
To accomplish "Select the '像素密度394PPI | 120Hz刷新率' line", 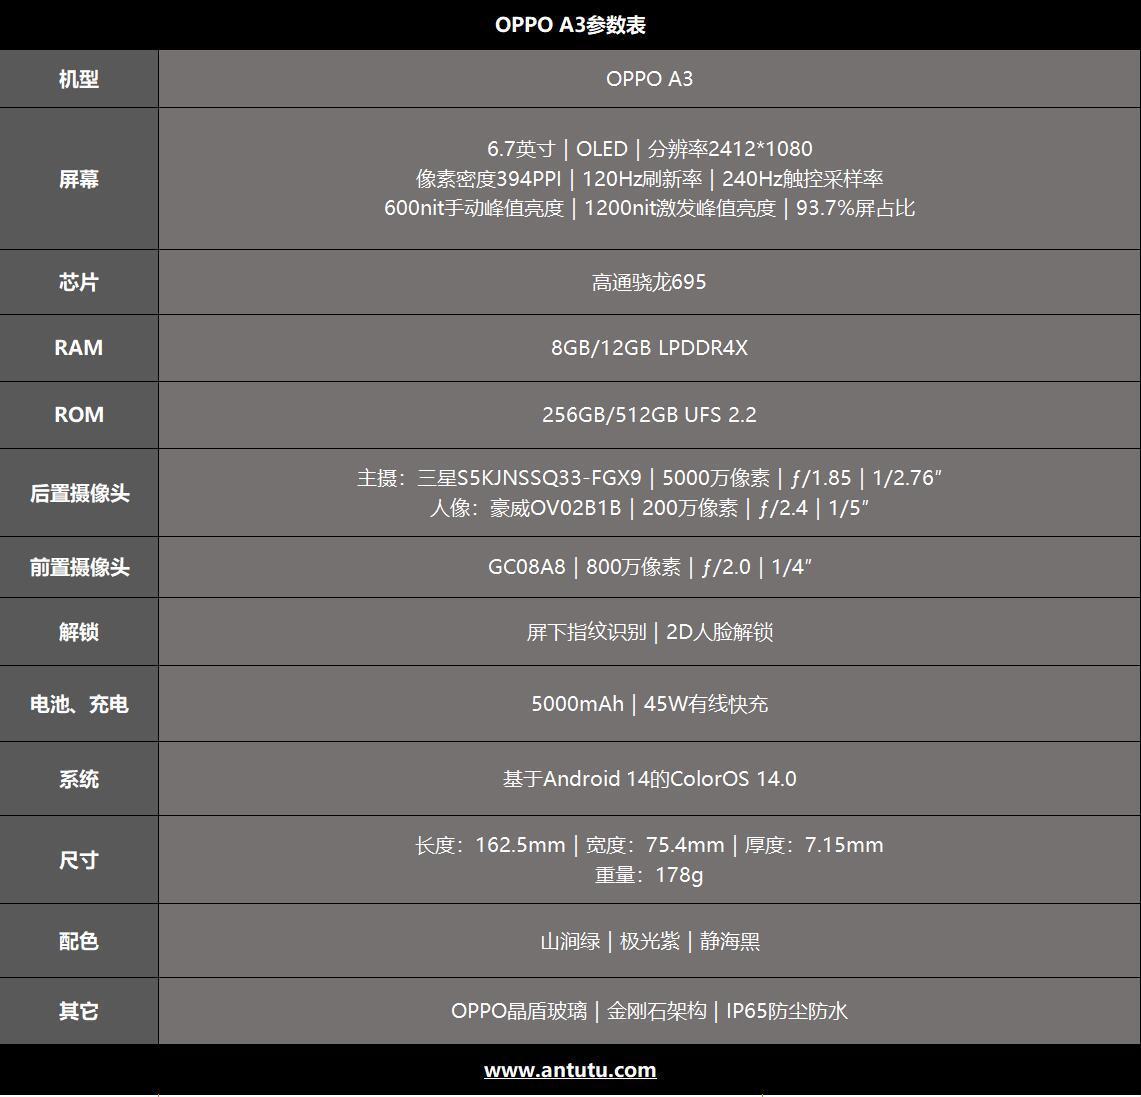I will pos(649,178).
